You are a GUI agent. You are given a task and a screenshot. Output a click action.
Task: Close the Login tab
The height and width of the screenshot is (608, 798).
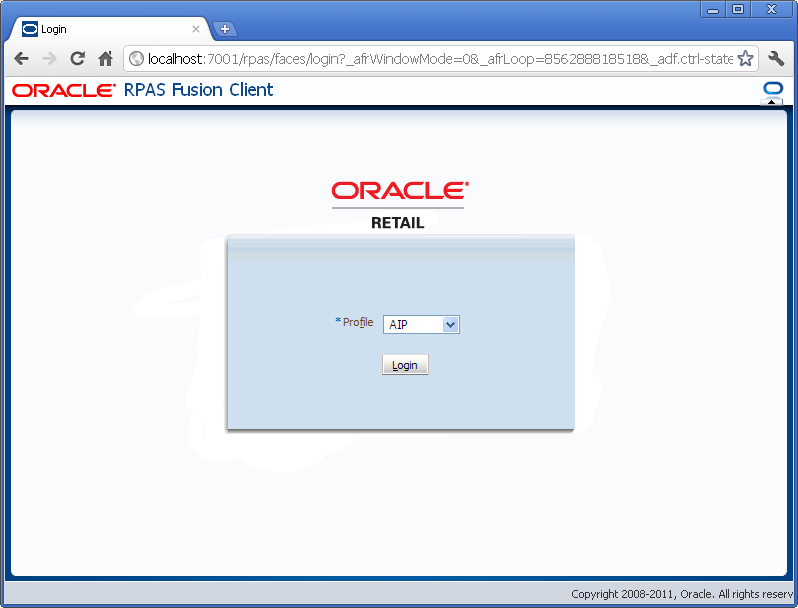pos(195,30)
